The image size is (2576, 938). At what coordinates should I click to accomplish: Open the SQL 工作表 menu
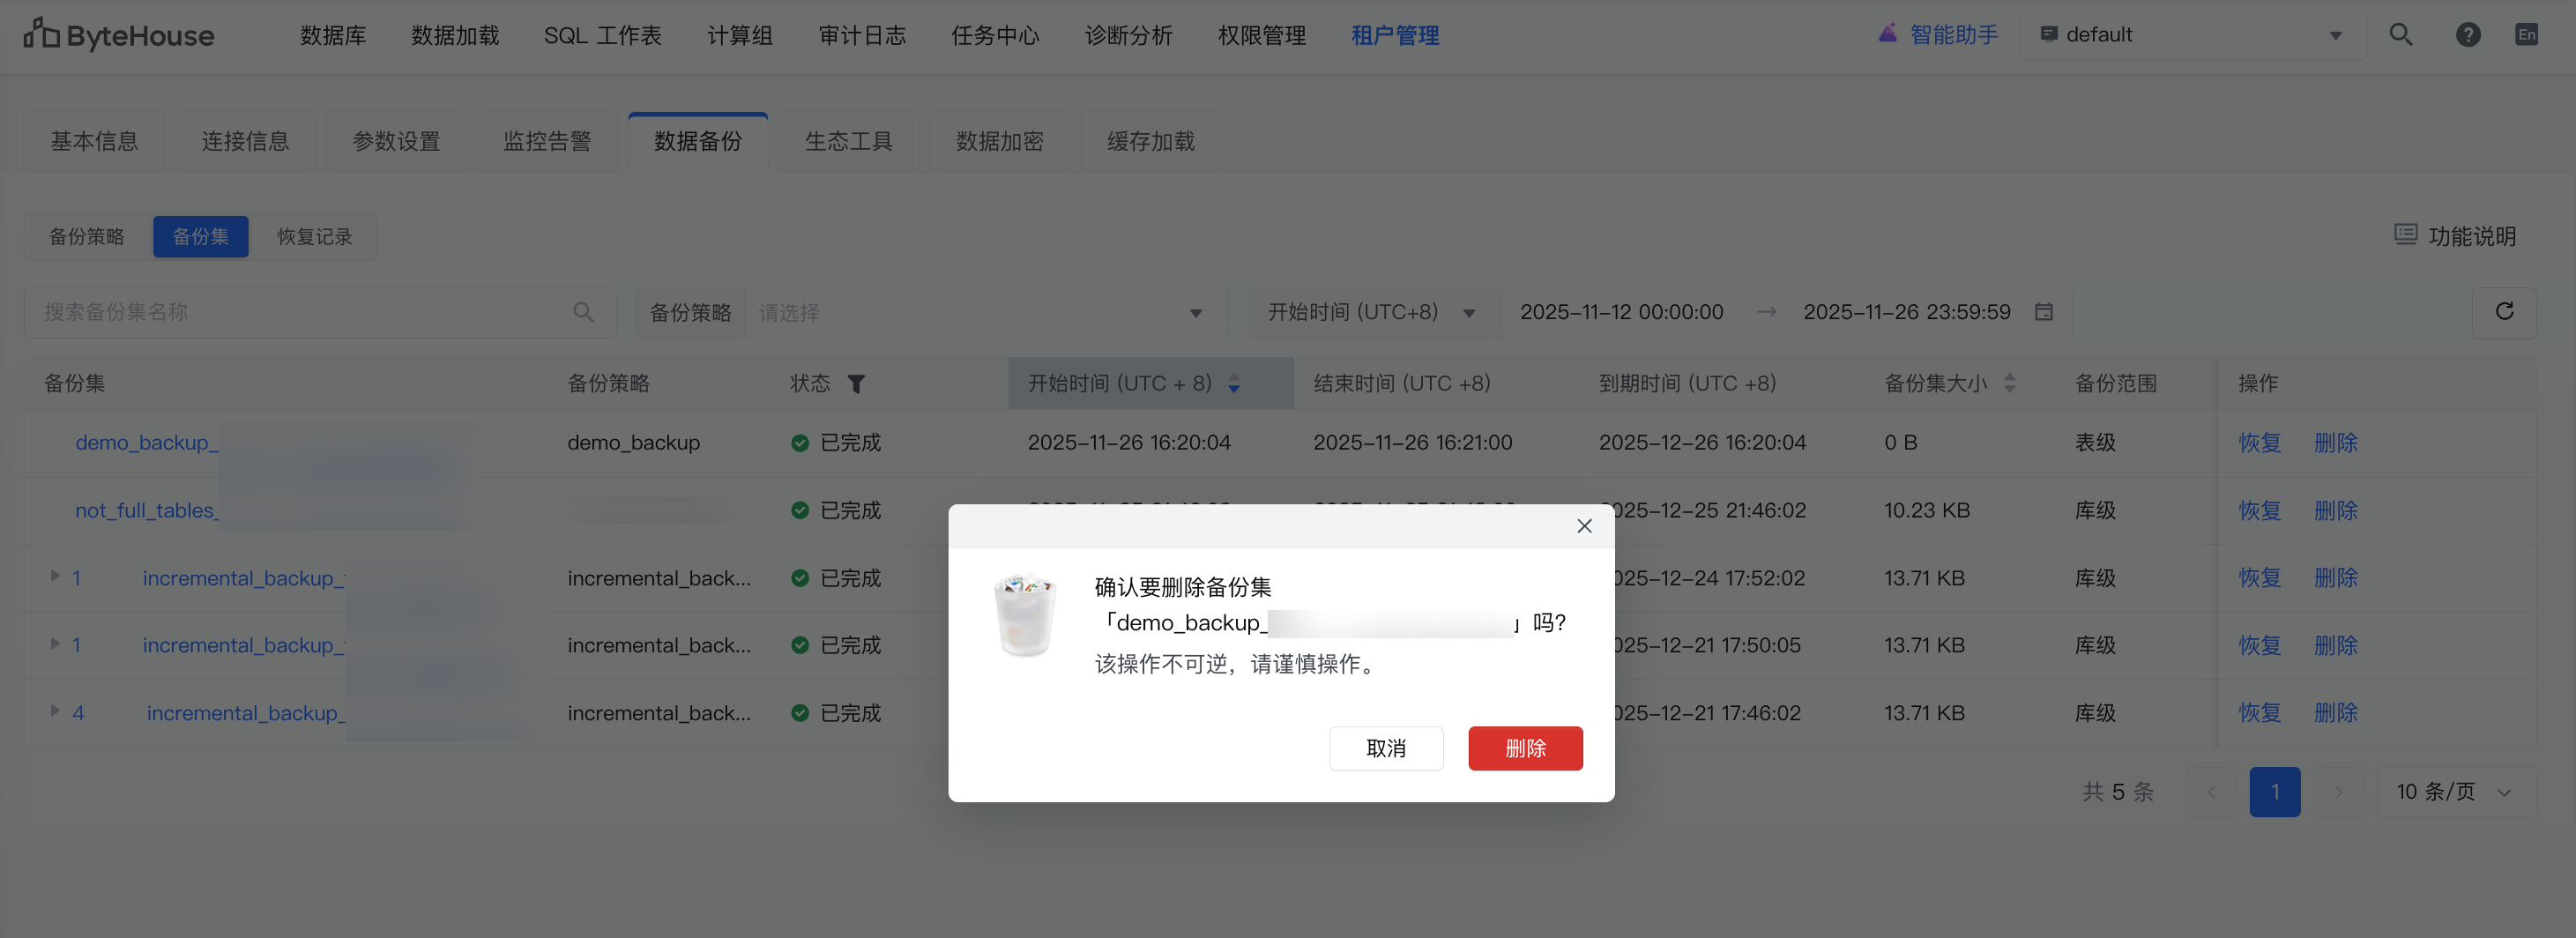click(x=603, y=36)
